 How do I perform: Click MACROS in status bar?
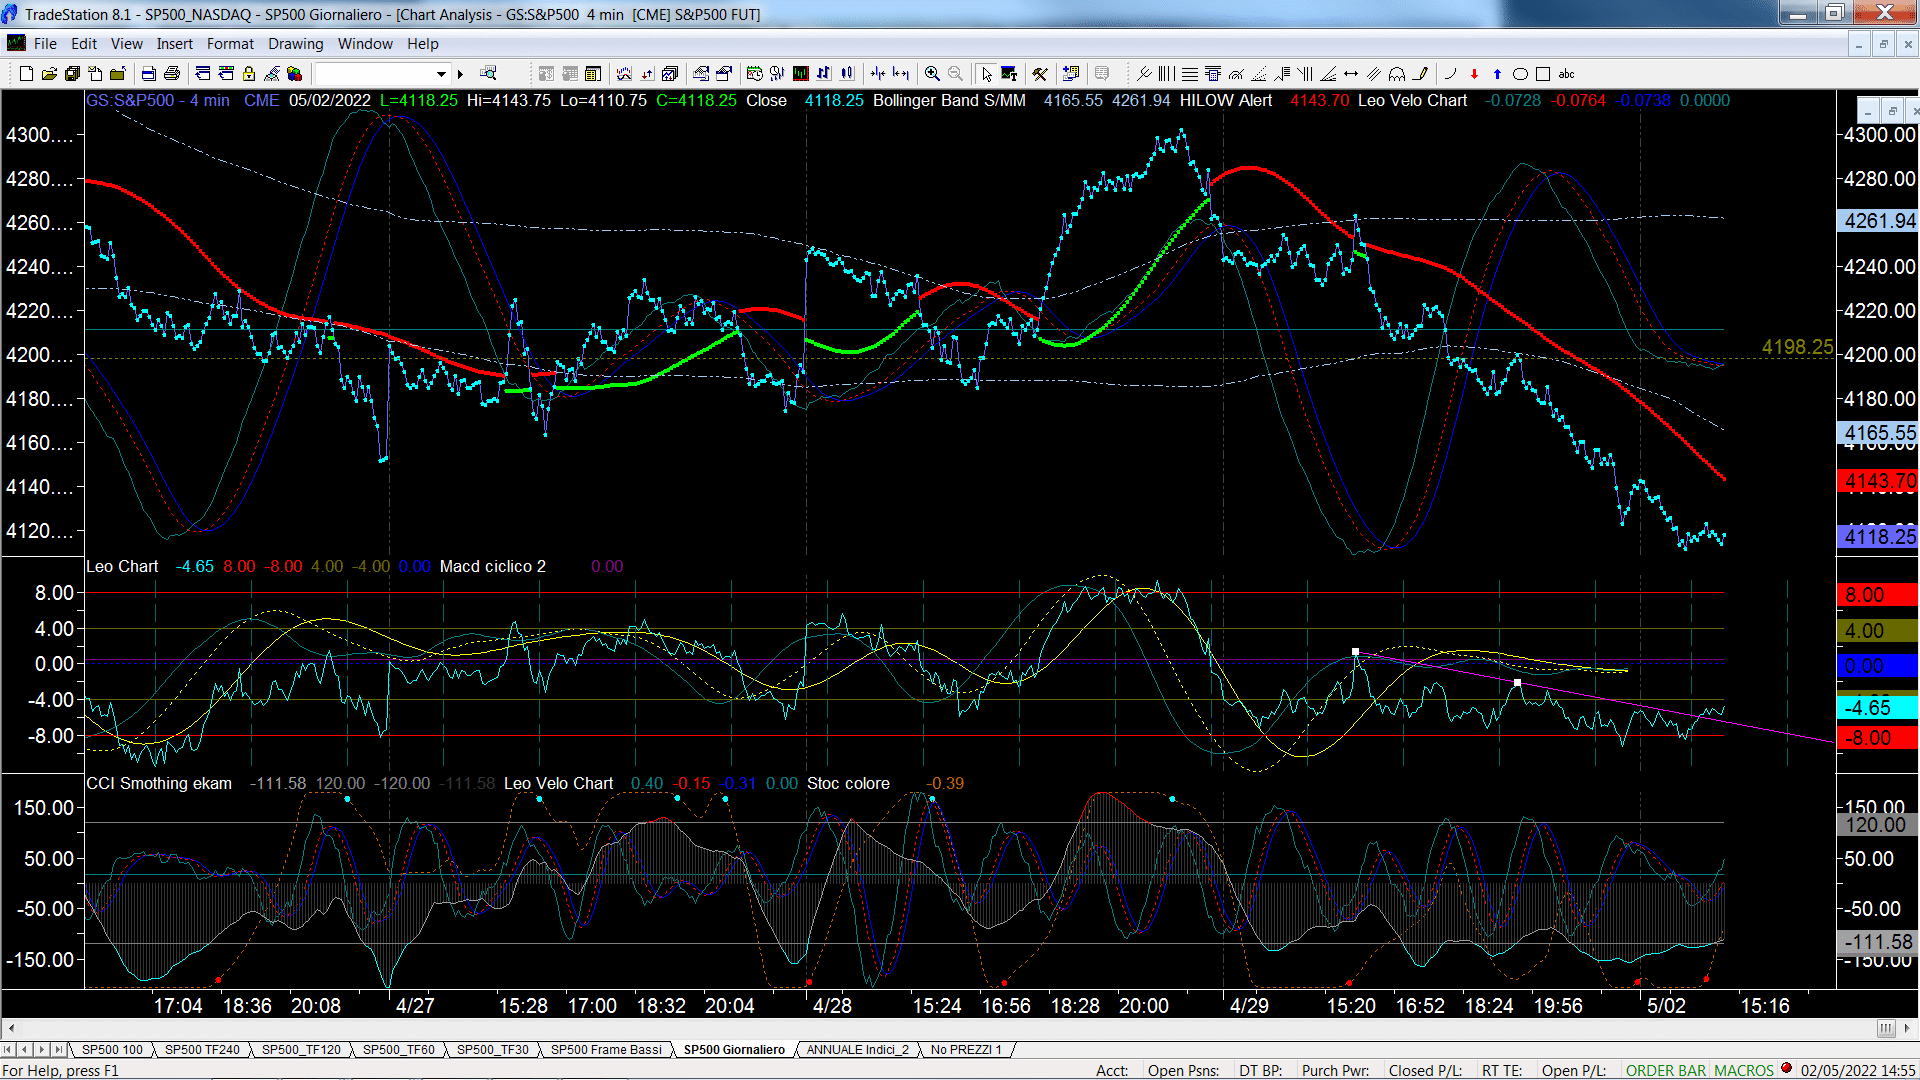tap(1744, 1071)
